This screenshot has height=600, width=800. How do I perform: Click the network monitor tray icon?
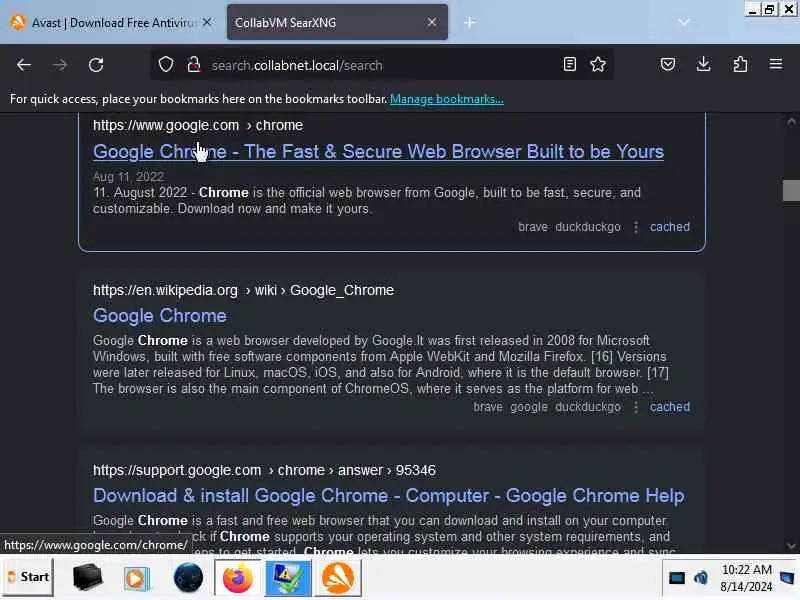677,579
